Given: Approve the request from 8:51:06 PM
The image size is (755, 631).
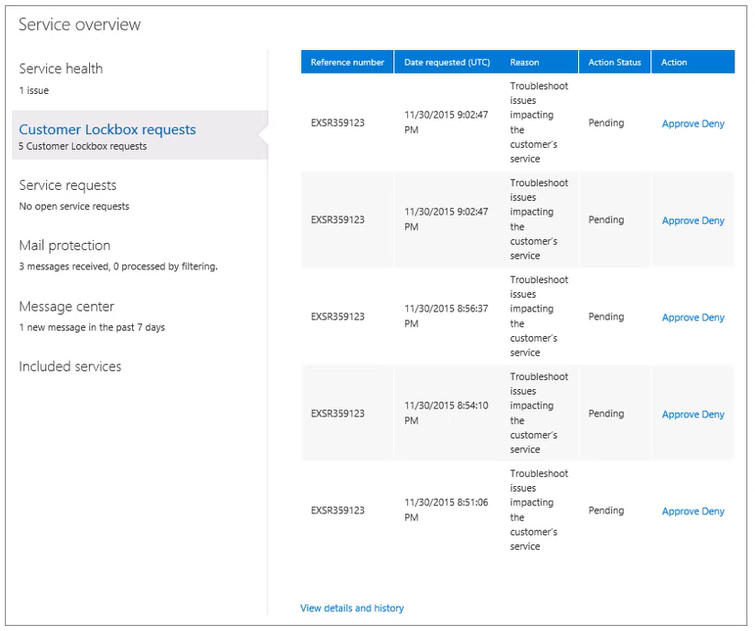Looking at the screenshot, I should point(680,512).
